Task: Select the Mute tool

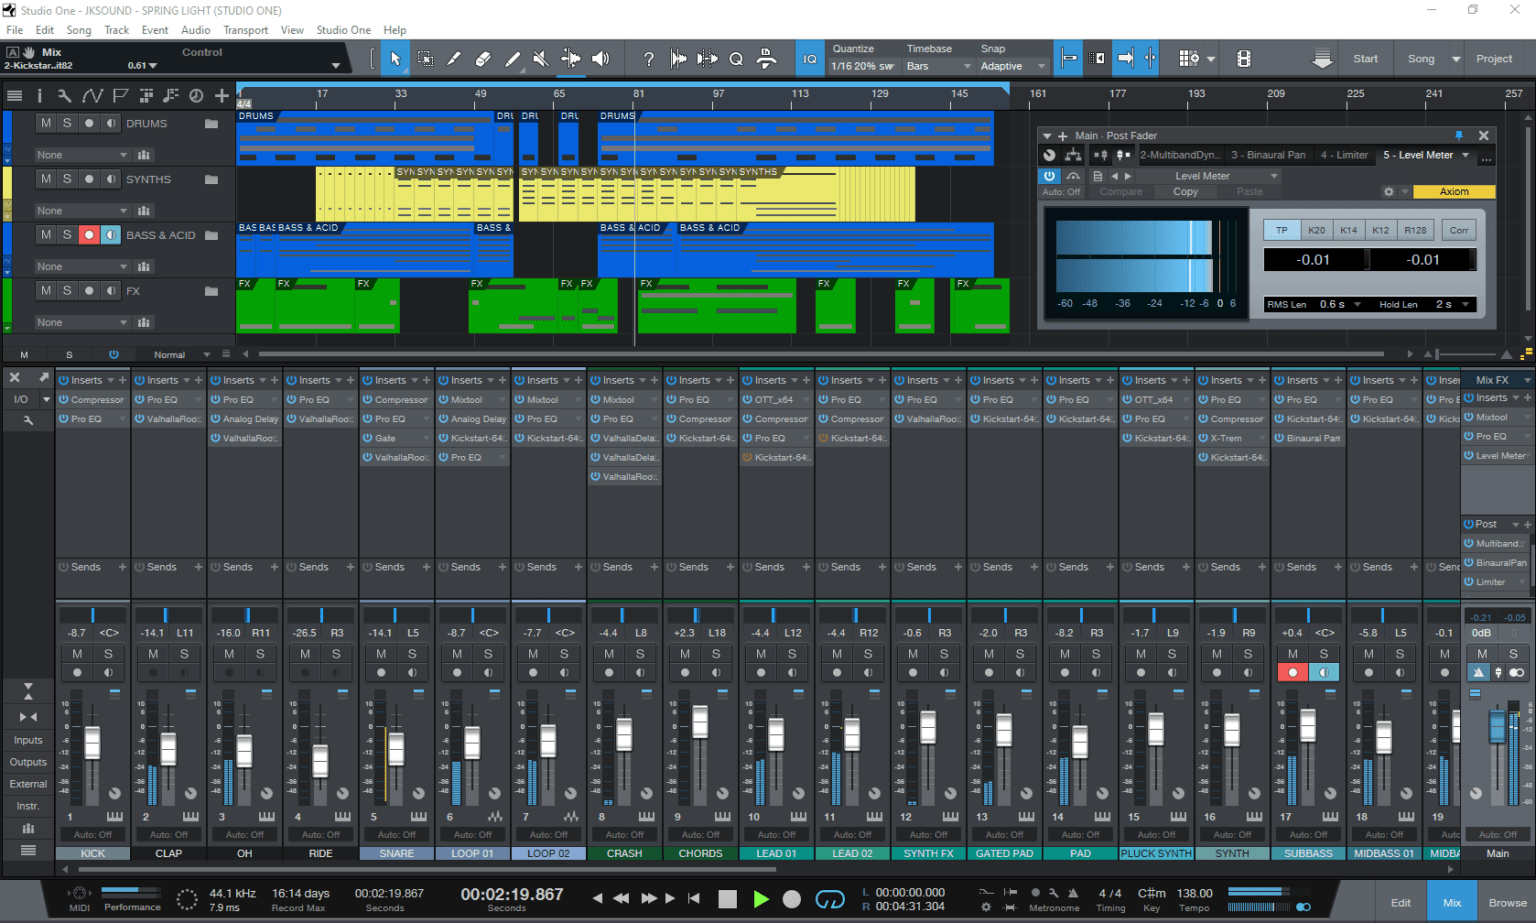Action: [x=541, y=59]
